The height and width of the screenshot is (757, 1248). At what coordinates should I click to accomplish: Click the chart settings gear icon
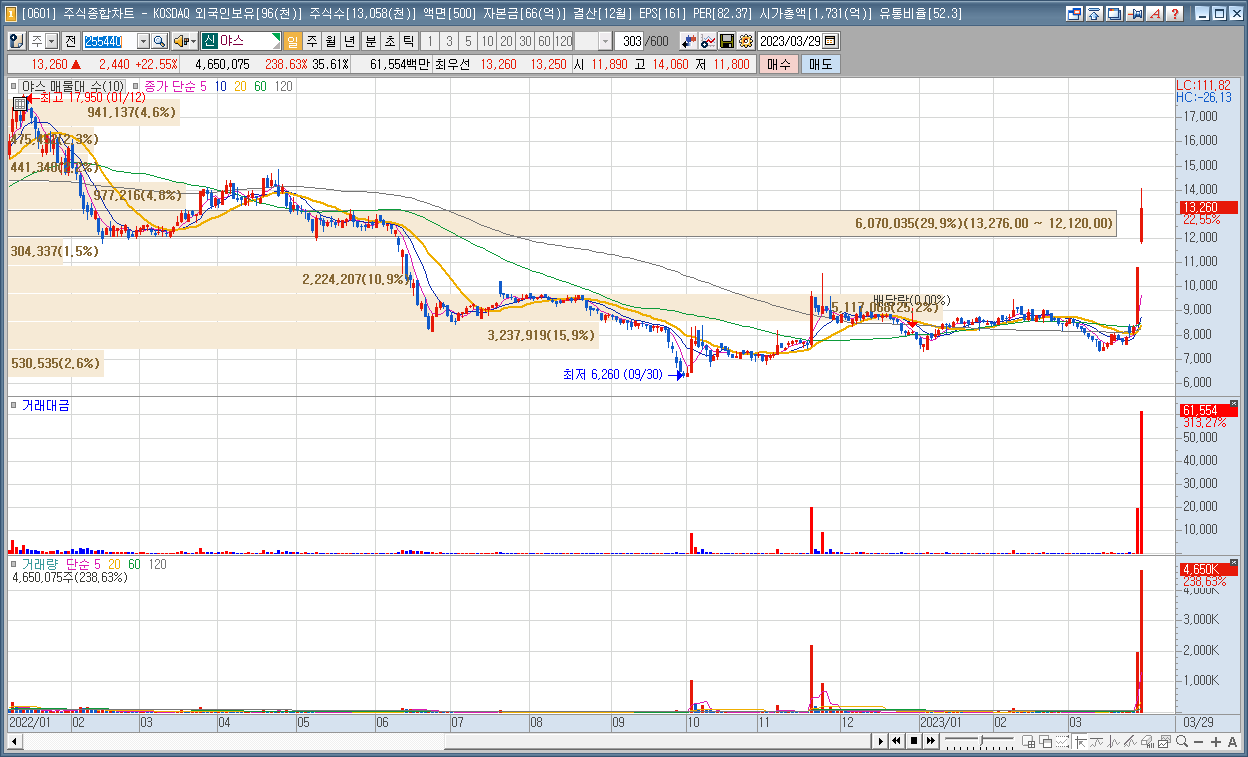tap(745, 41)
